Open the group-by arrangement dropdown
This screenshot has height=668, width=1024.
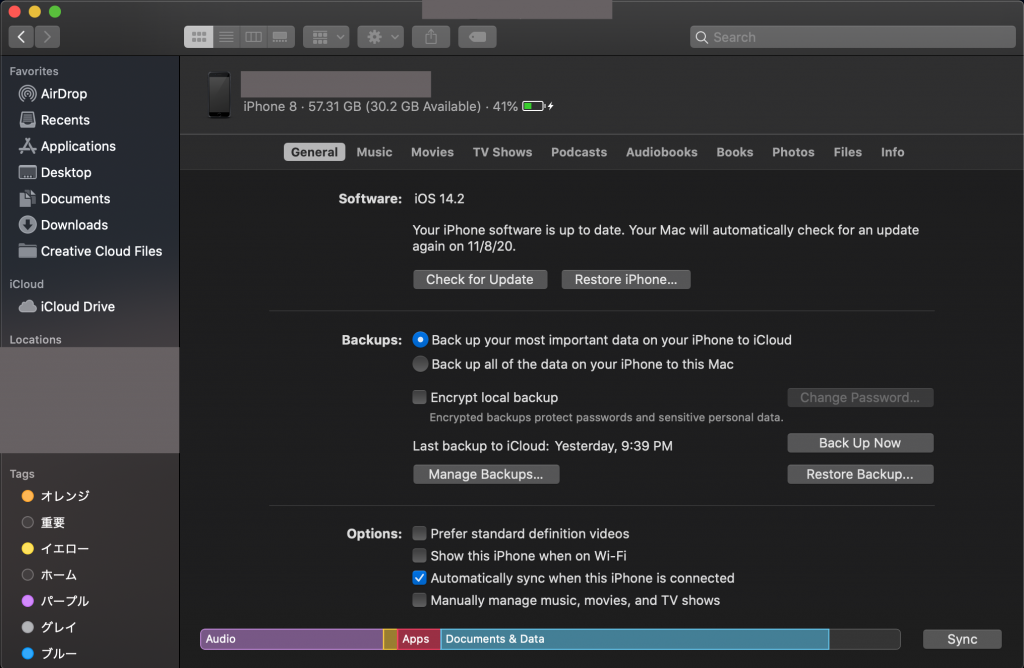(x=326, y=37)
